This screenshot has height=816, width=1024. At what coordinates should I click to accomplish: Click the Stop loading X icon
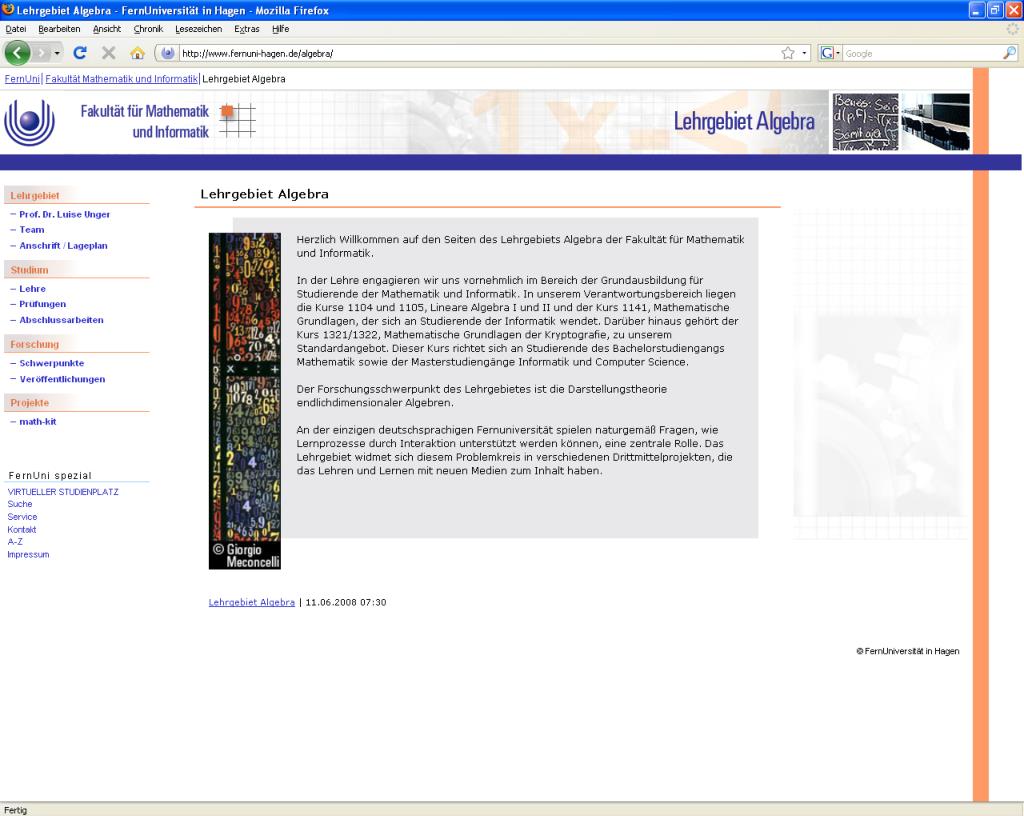109,53
